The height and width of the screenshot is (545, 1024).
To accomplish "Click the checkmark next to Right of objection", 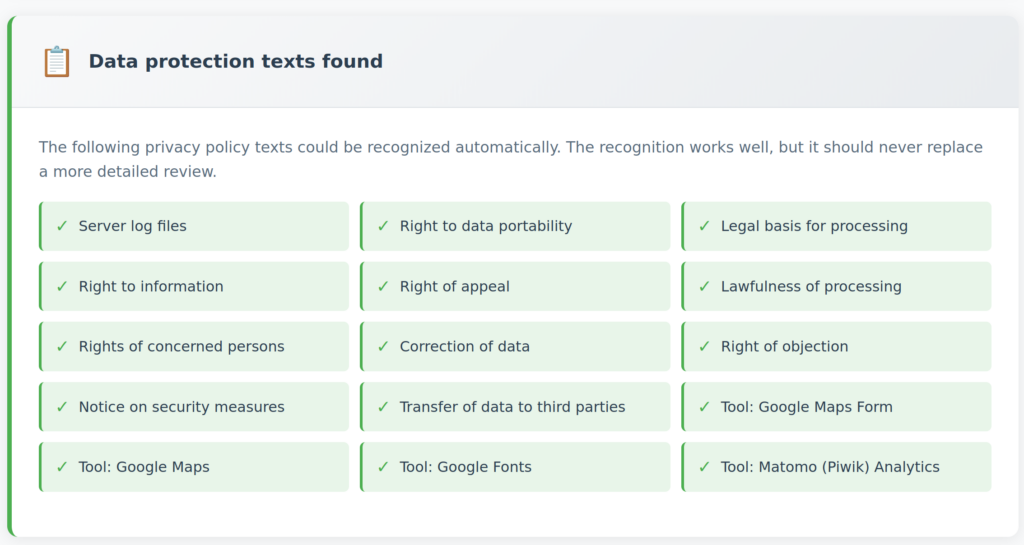I will click(x=704, y=346).
